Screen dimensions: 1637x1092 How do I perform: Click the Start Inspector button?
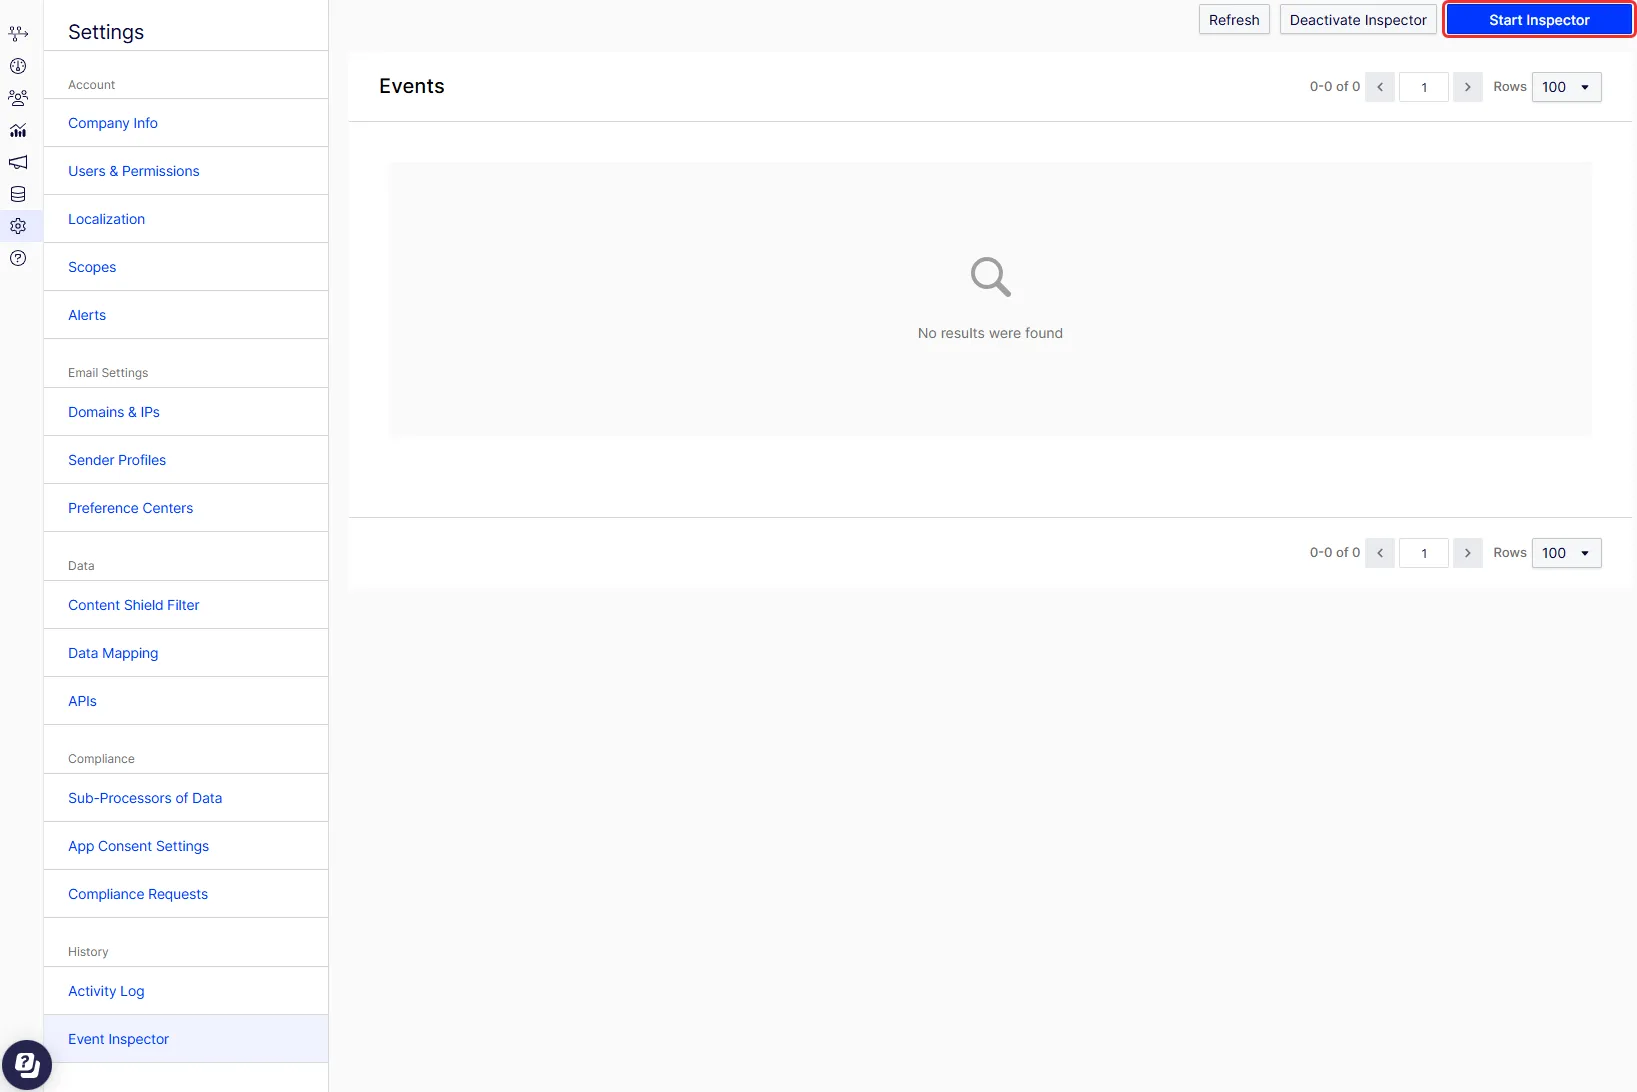click(1539, 20)
